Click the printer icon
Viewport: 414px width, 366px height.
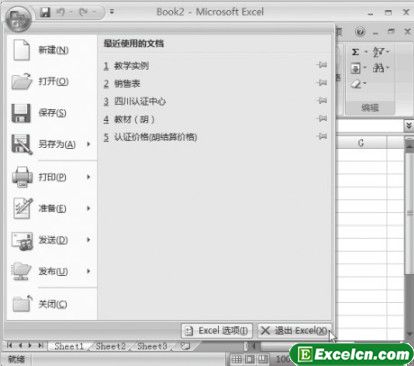22,177
